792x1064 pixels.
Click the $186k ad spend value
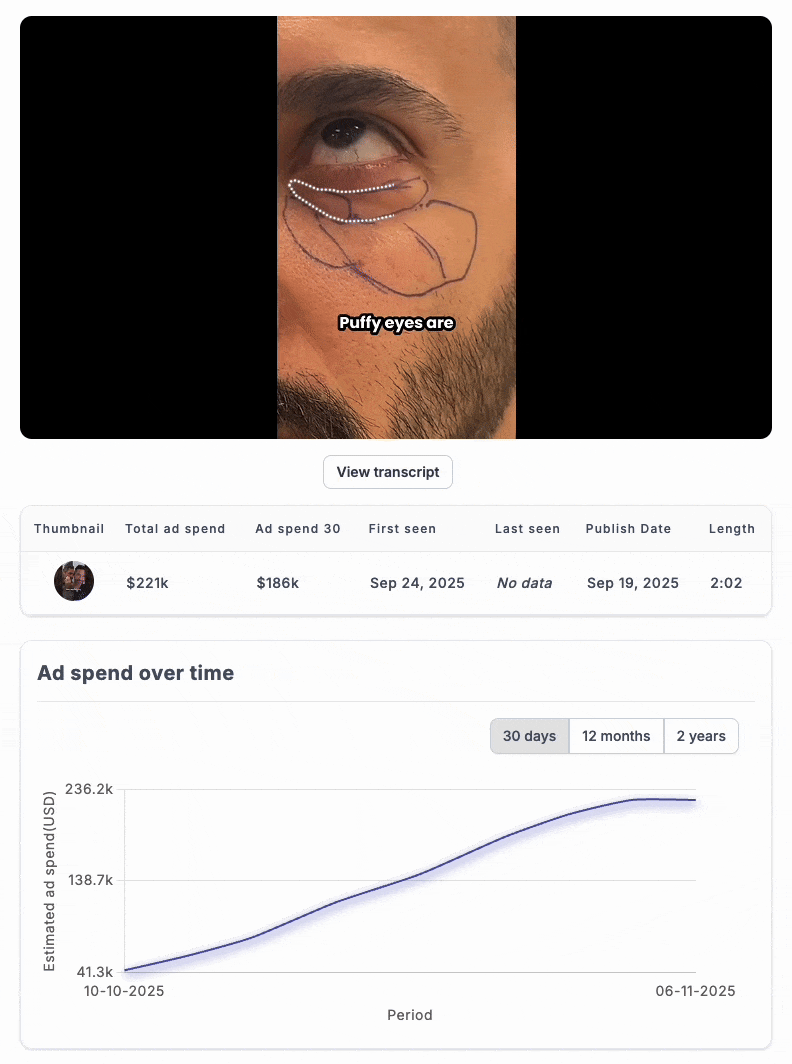[278, 583]
